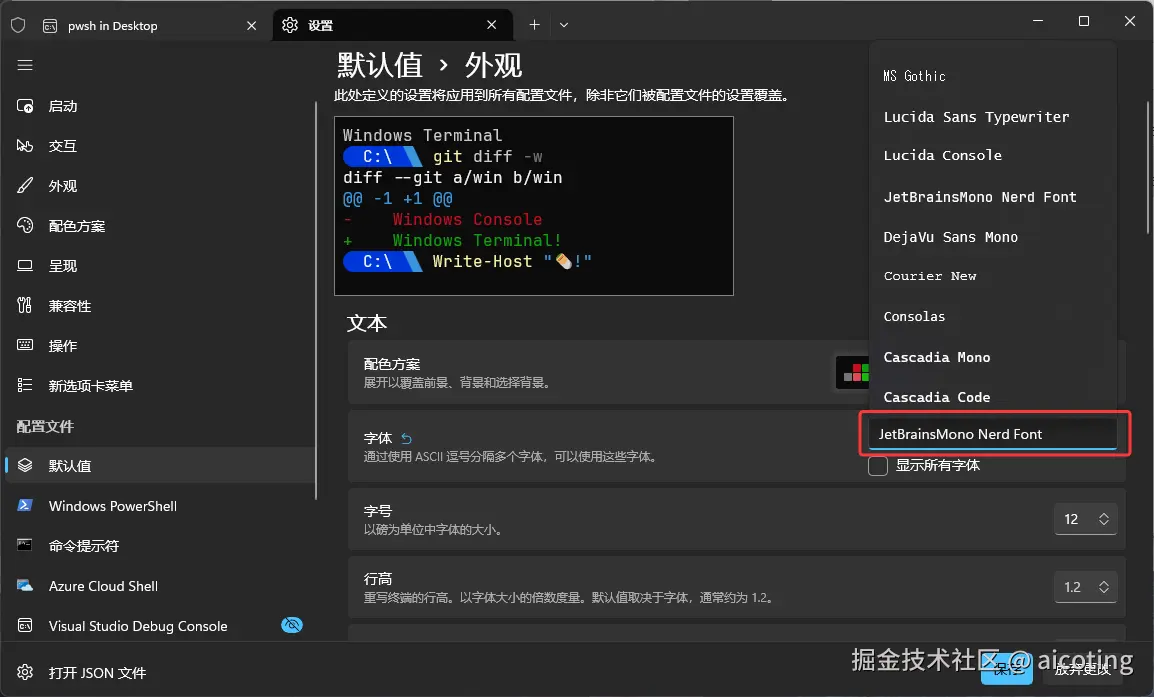1154x697 pixels.
Task: Click the settings page vertical scrollbar
Action: coord(1149,168)
